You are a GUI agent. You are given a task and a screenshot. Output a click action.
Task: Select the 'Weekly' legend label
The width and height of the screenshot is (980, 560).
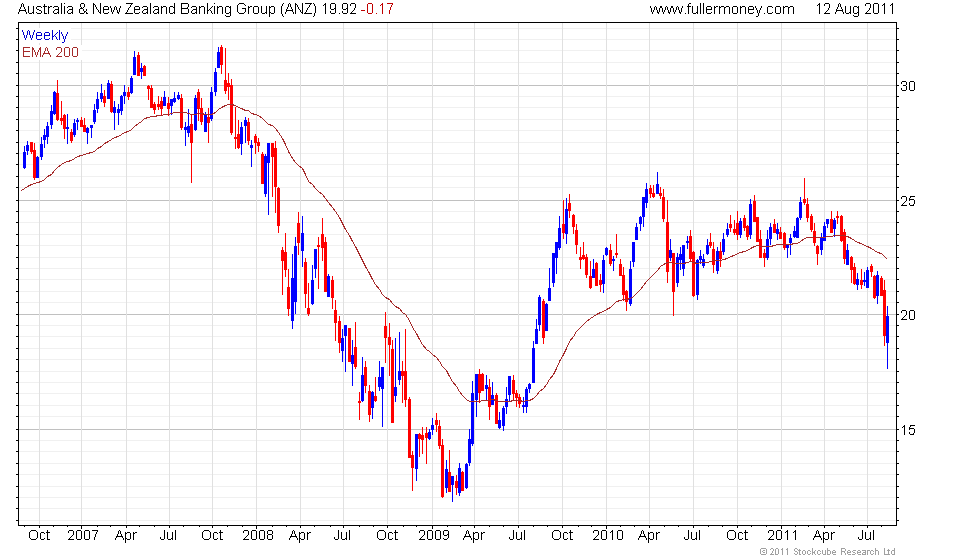tap(44, 36)
